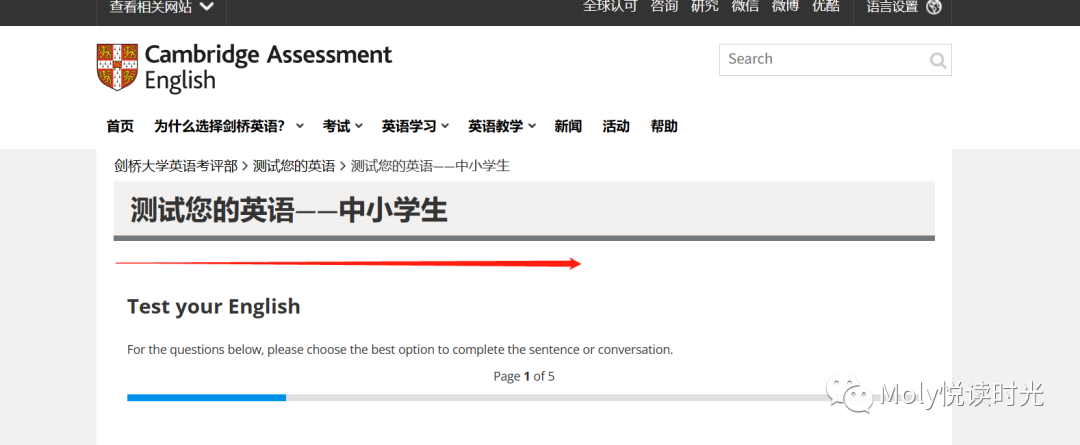Open the 英语教学 dropdown menu
1080x445 pixels.
click(x=502, y=126)
